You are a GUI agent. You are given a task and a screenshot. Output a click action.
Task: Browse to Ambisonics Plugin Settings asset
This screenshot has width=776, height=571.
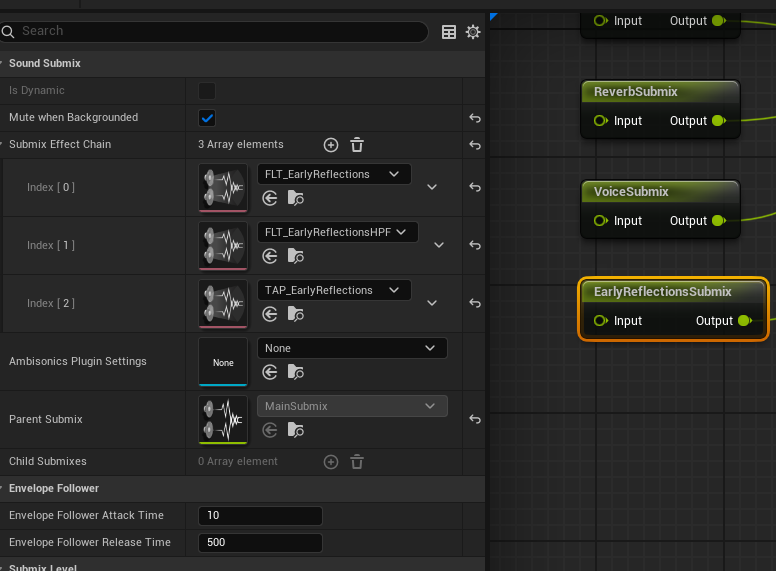point(295,372)
